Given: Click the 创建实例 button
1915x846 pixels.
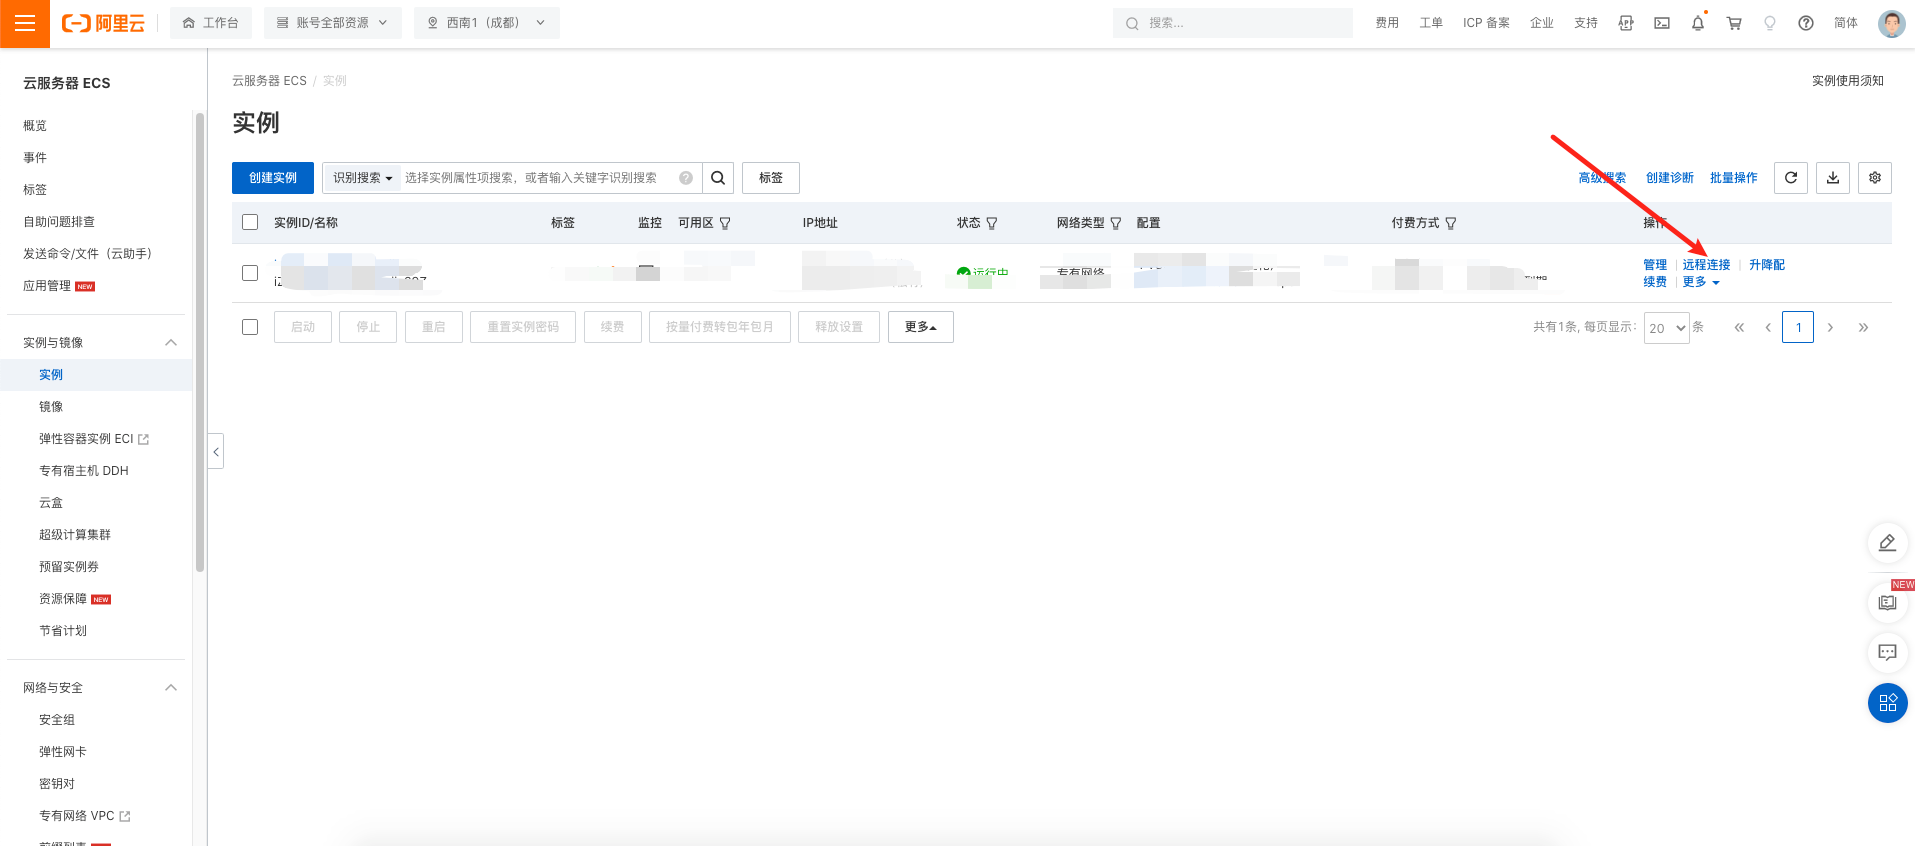Looking at the screenshot, I should [273, 178].
